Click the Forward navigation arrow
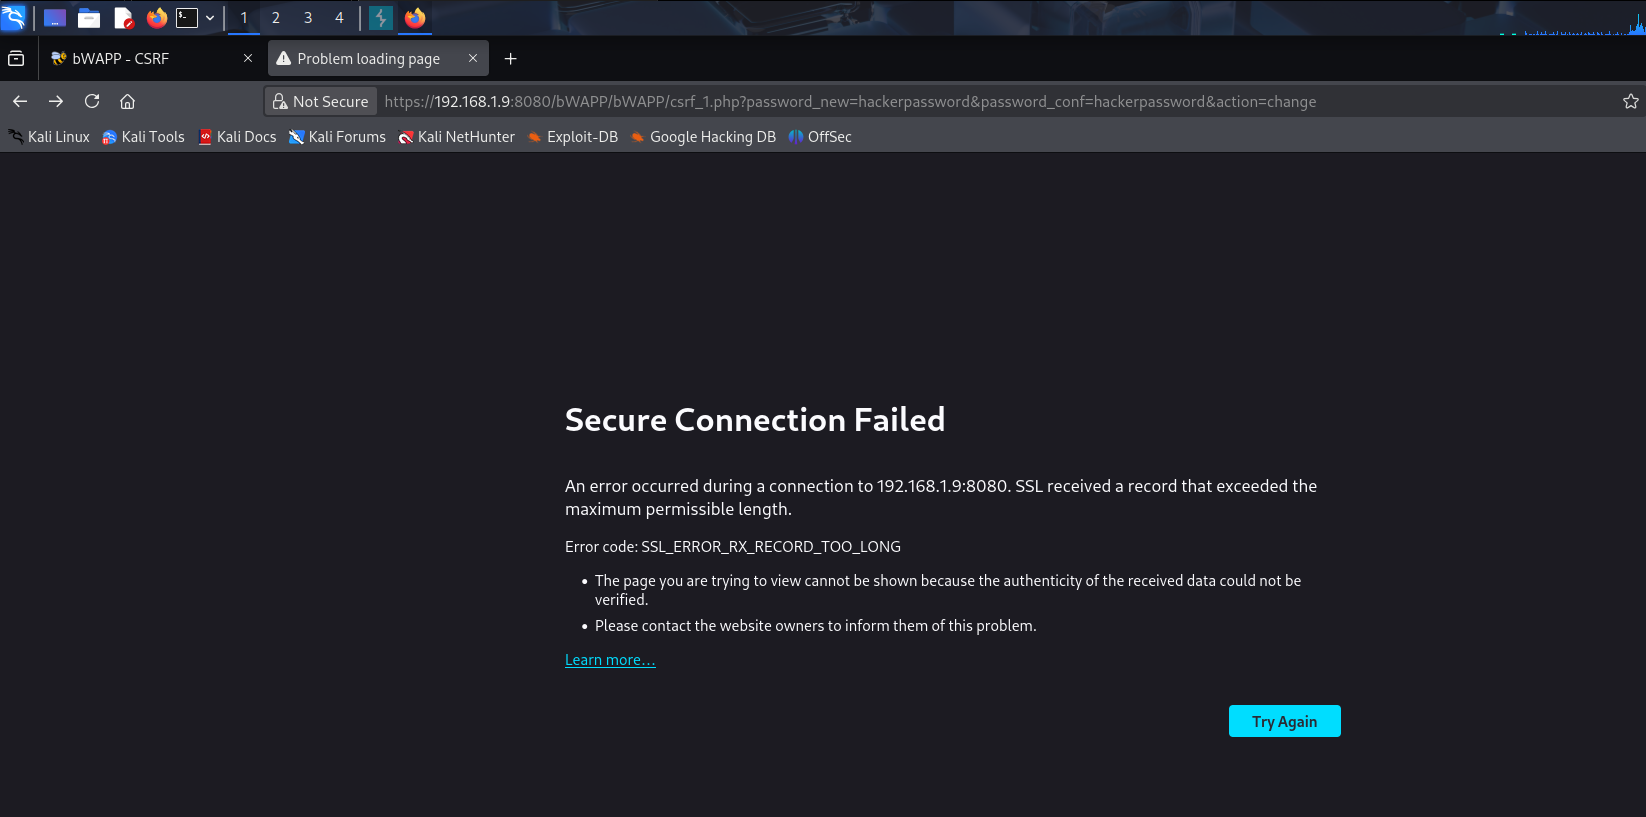 [x=56, y=101]
